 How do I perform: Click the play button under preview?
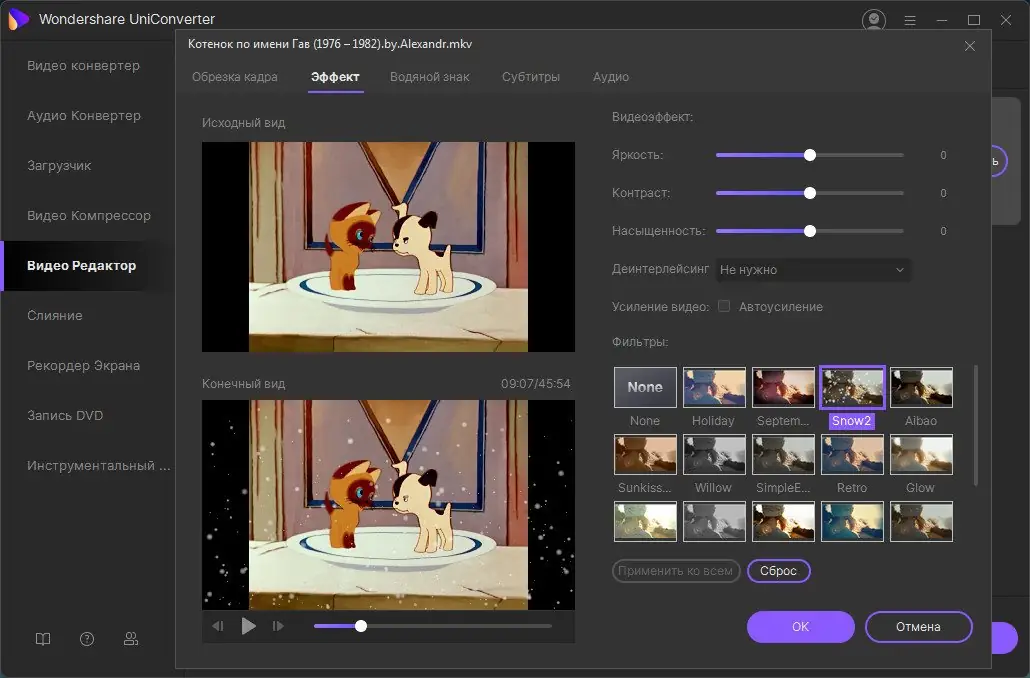pyautogui.click(x=249, y=626)
